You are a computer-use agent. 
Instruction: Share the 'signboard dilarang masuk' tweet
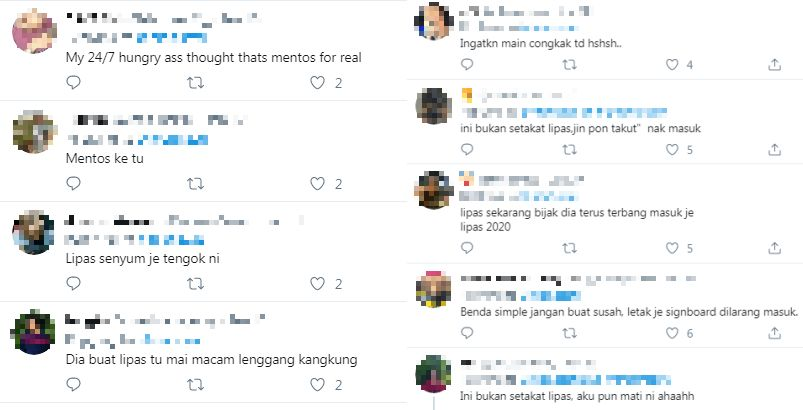(775, 333)
